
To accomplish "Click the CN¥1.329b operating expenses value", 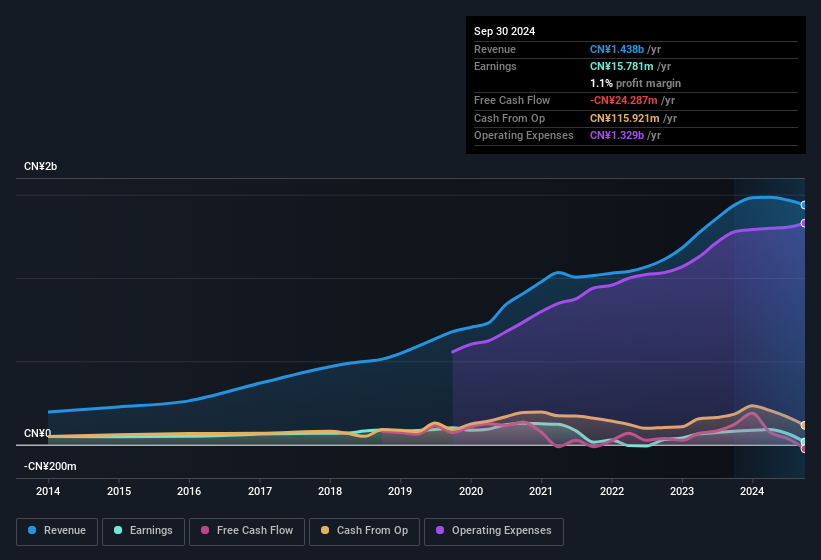I will 617,135.
